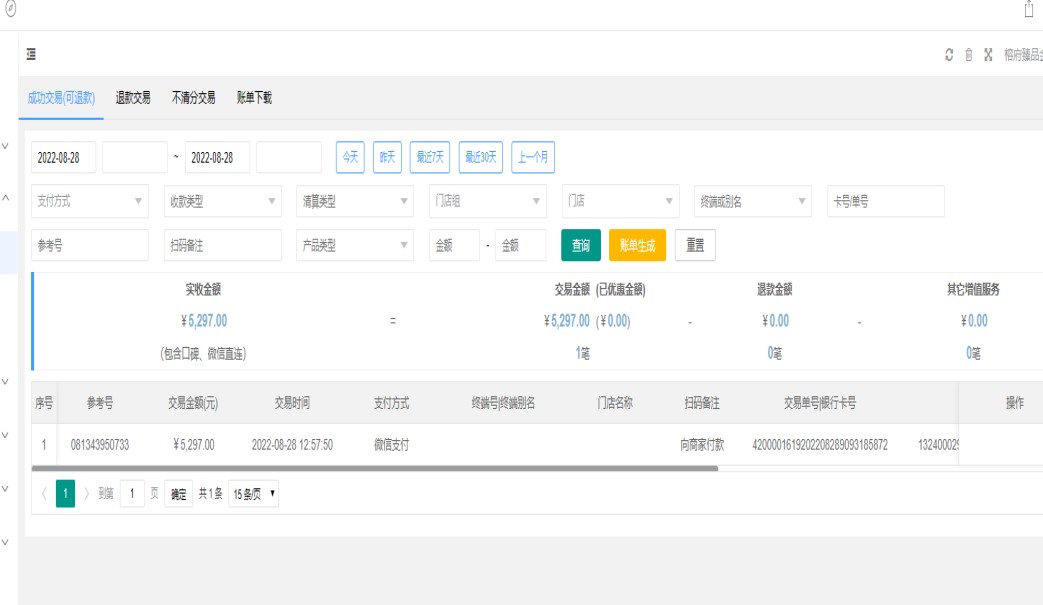
Task: Open the 账单下载 tab
Action: pos(254,98)
